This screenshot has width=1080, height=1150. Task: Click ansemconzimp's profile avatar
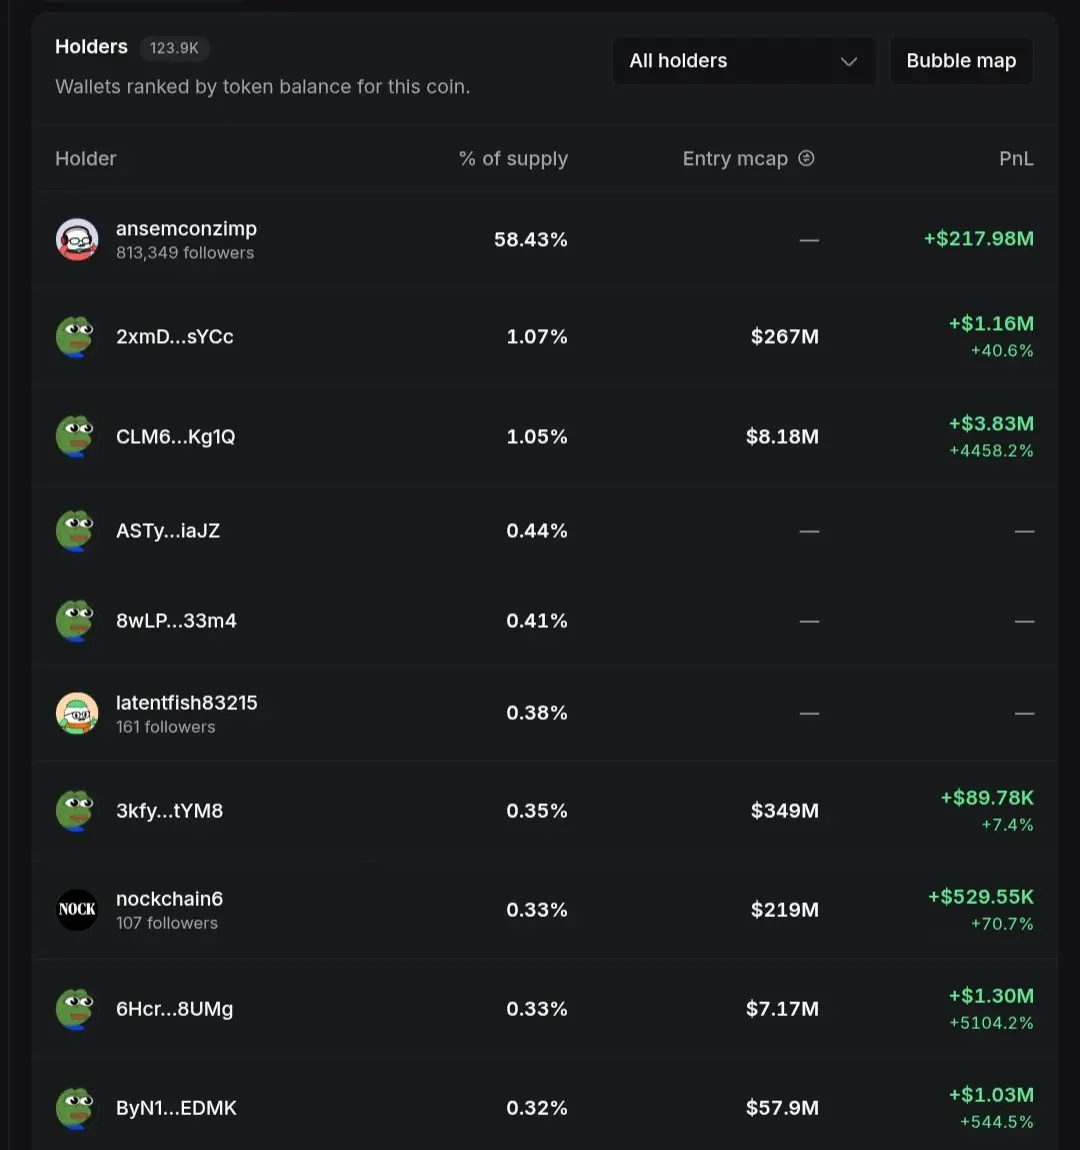pos(77,239)
